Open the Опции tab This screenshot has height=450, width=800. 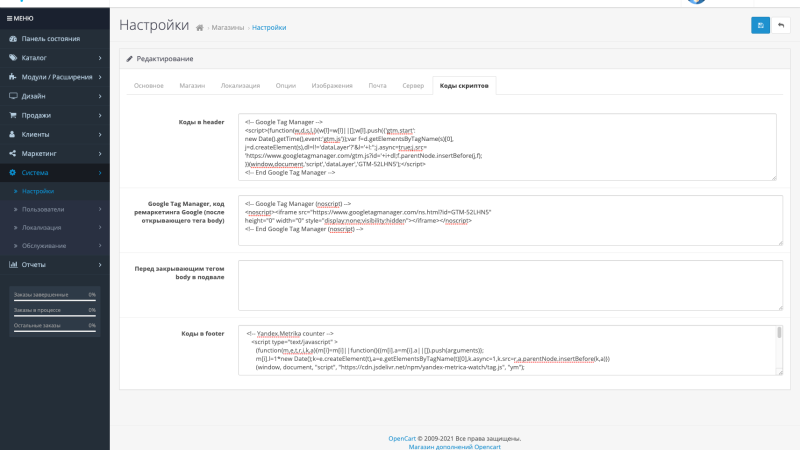(x=286, y=86)
